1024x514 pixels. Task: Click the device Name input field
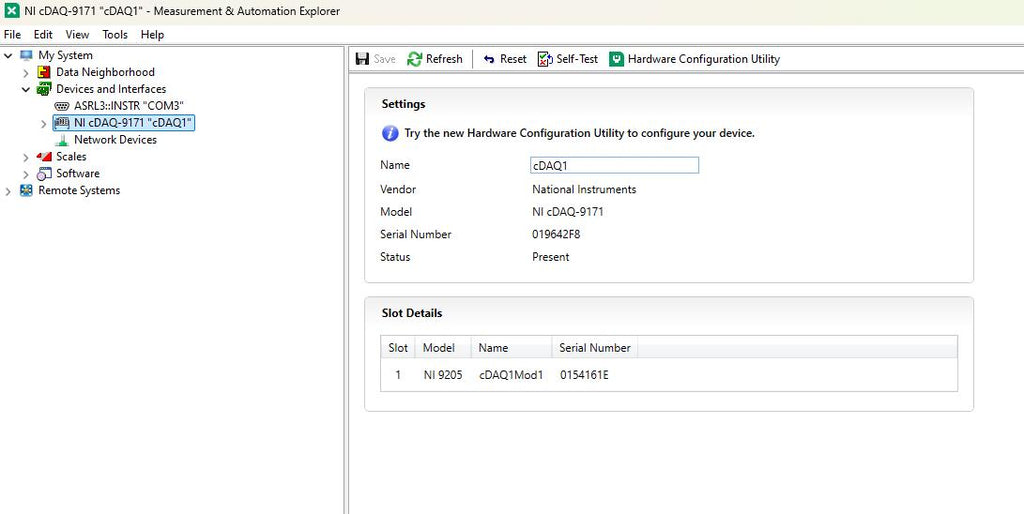tap(615, 165)
